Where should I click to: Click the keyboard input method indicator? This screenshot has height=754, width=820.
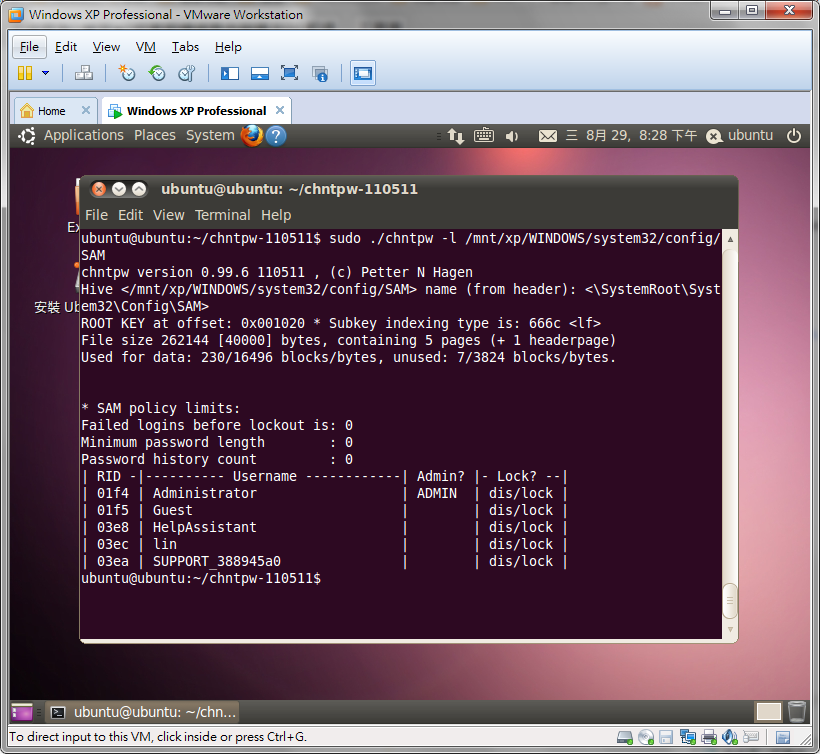(x=484, y=135)
